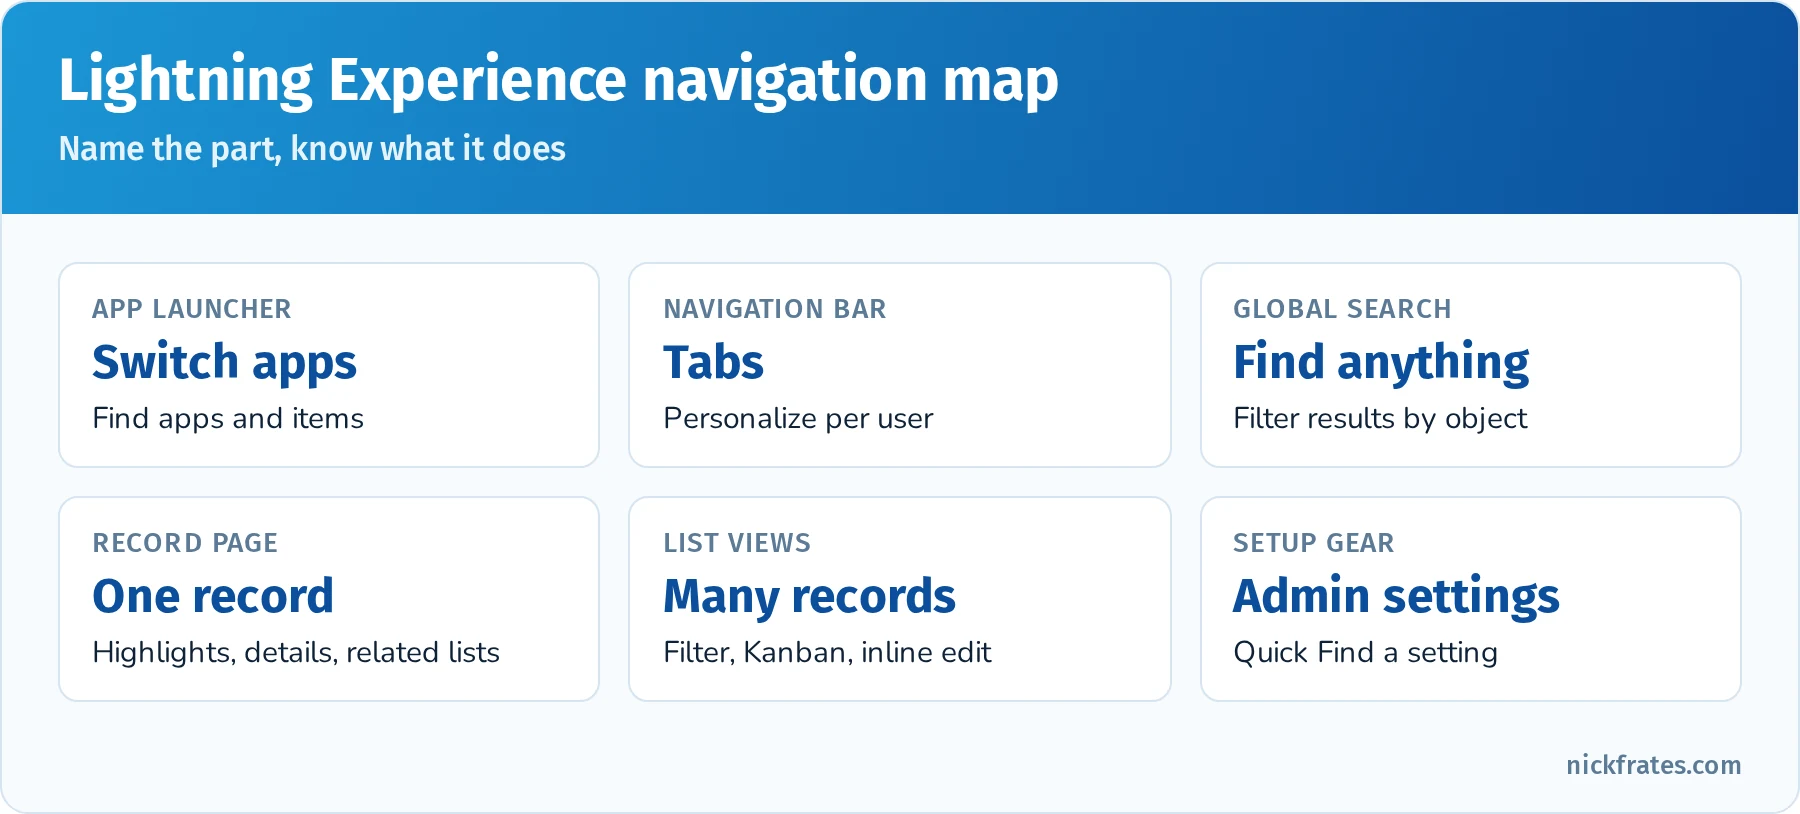
Task: Click the 'Lightning Experience navigation map' title
Action: tap(558, 81)
